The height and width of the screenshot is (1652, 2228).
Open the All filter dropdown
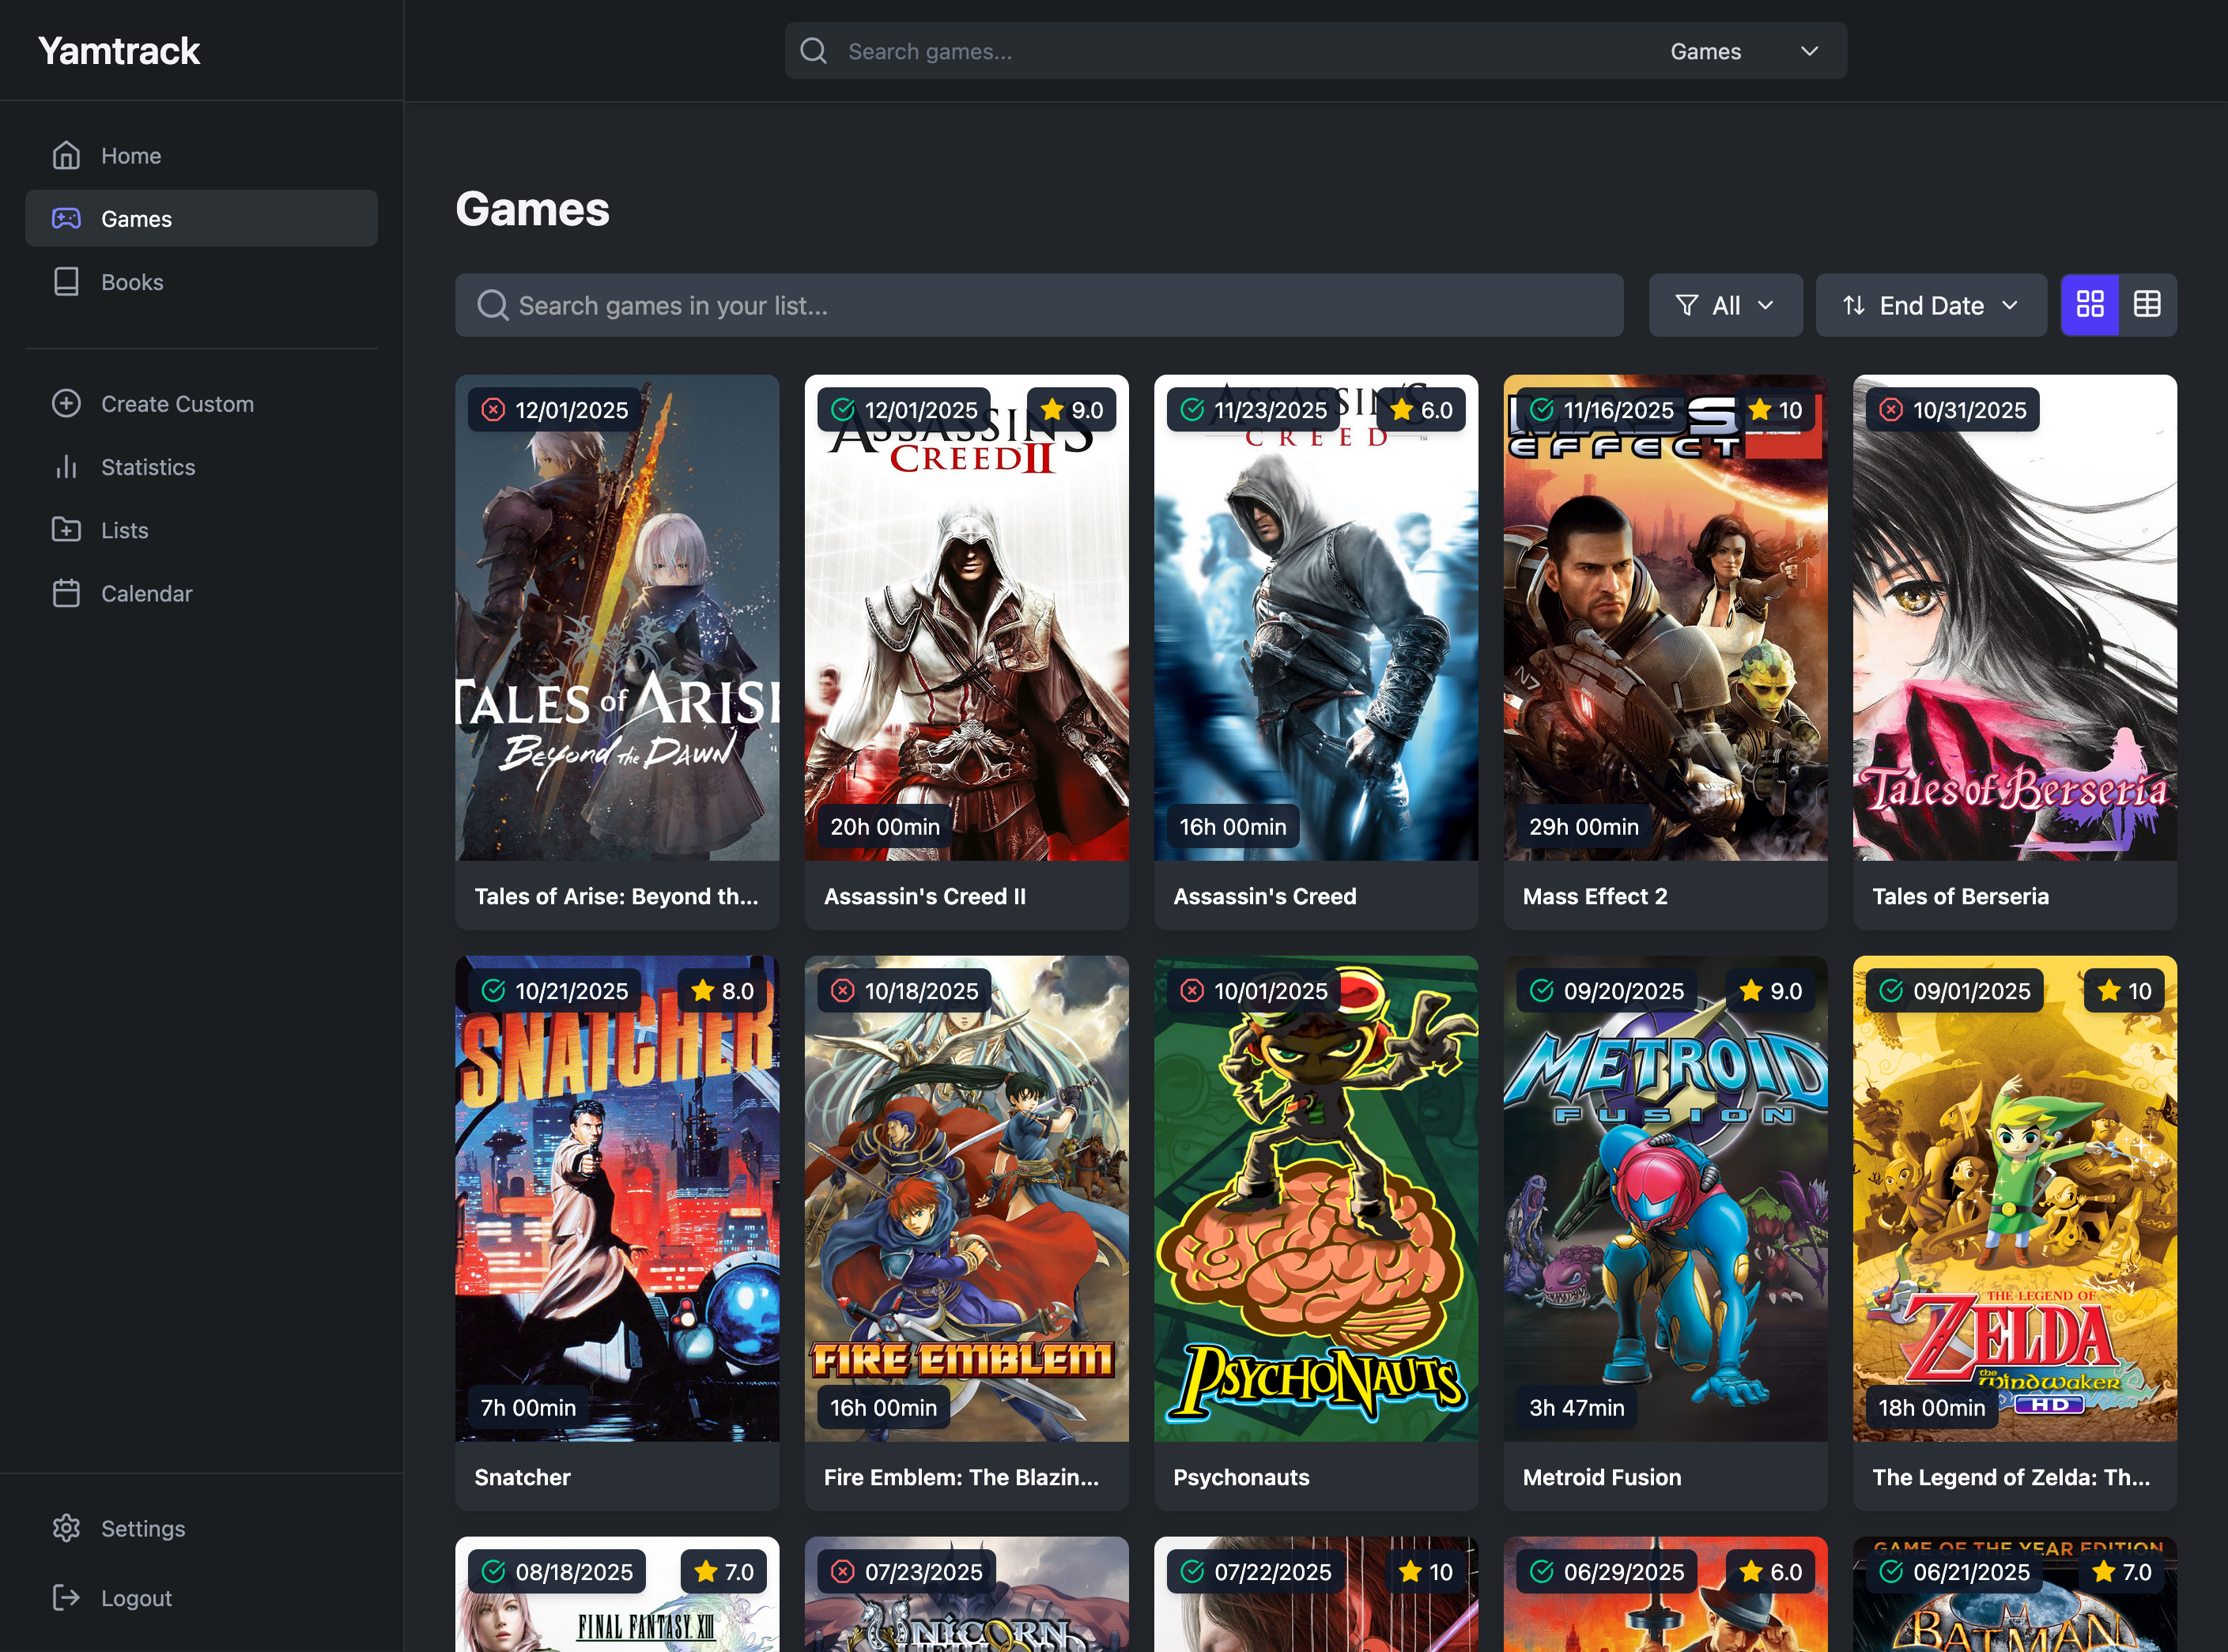pyautogui.click(x=1724, y=305)
